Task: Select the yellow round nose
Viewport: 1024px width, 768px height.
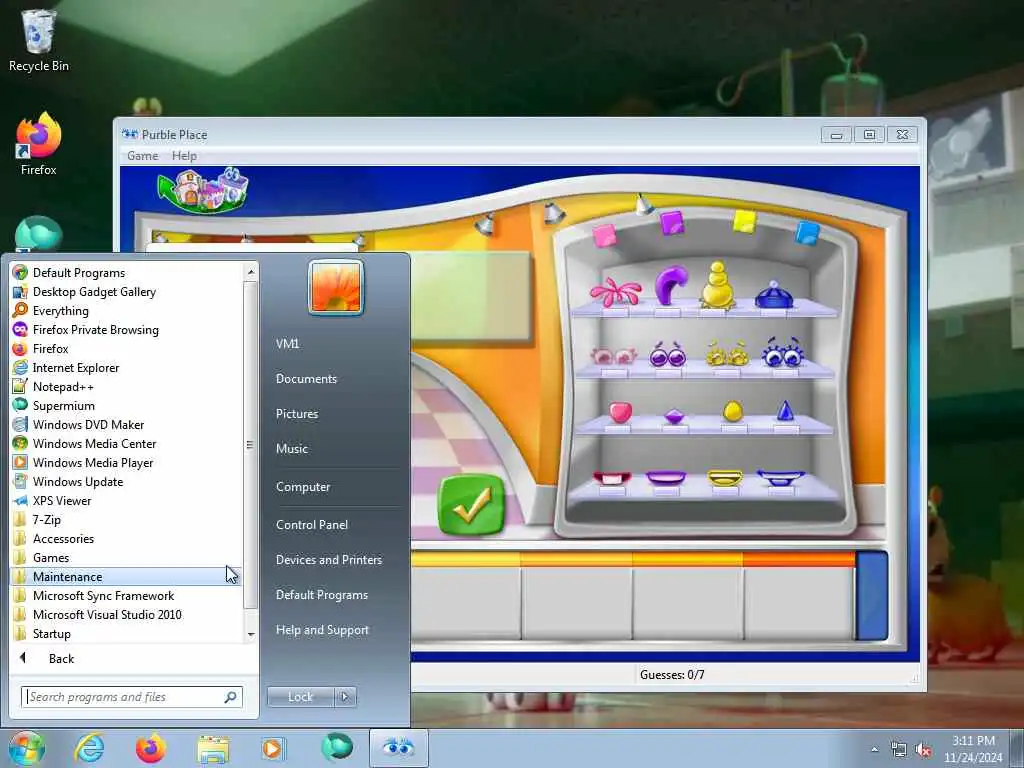Action: click(733, 411)
